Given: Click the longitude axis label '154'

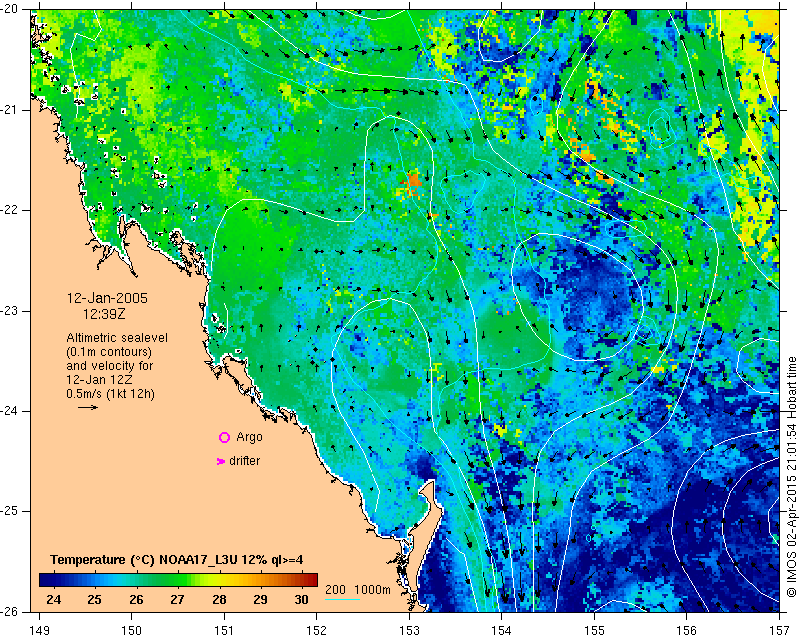Looking at the screenshot, I should pyautogui.click(x=502, y=631).
